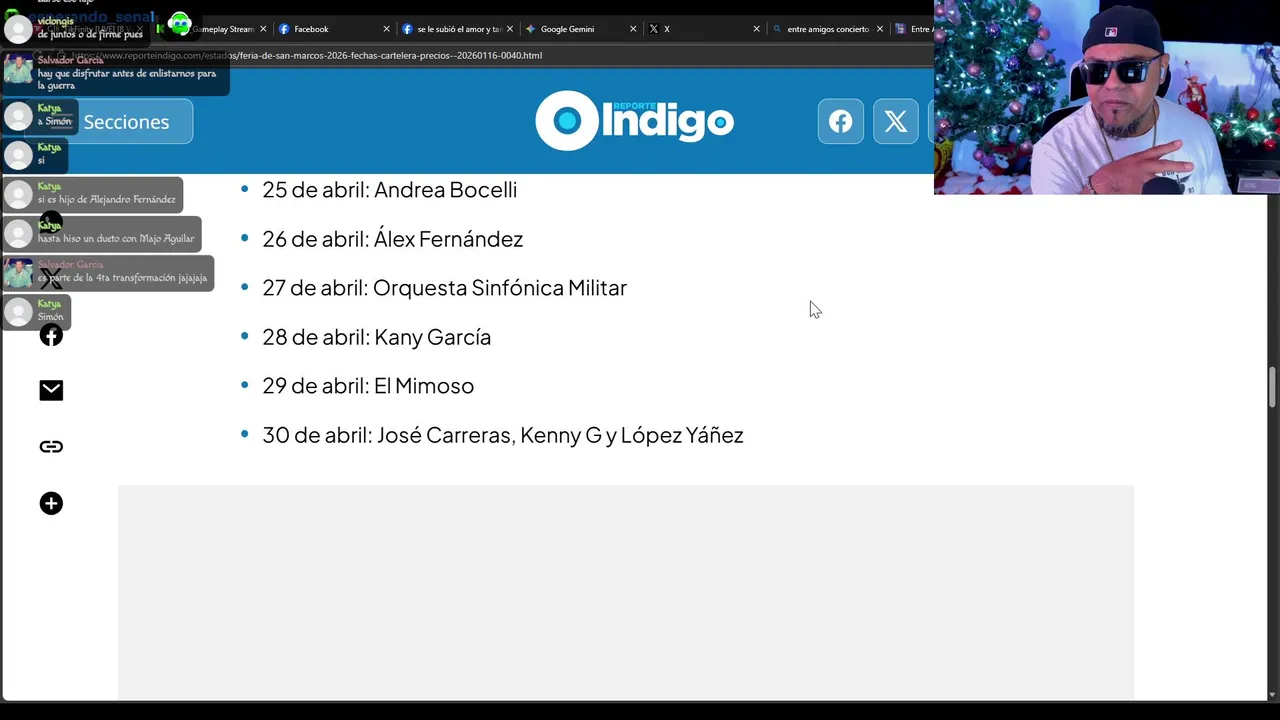Click Katya's 'hijo de Alejandro Fernández' message
The width and height of the screenshot is (1280, 720).
(93, 194)
